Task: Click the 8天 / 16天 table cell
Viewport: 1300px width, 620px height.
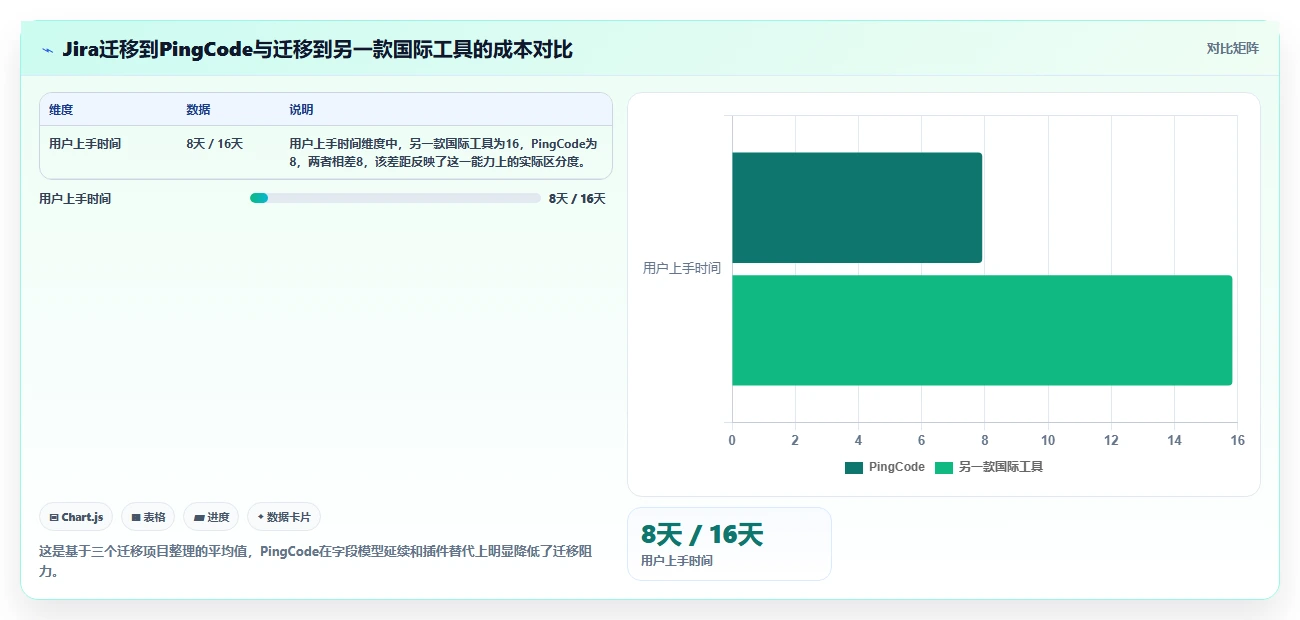Action: (214, 144)
